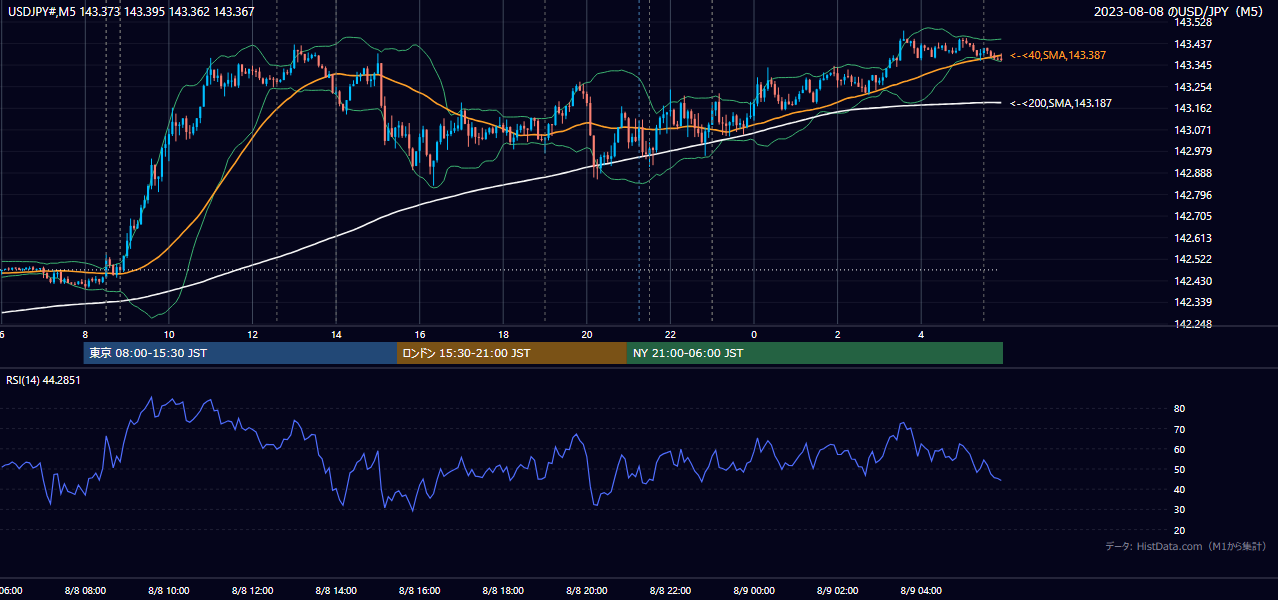The height and width of the screenshot is (600, 1278).
Task: Click hour 22 on the price chart time axis
Action: (x=670, y=334)
